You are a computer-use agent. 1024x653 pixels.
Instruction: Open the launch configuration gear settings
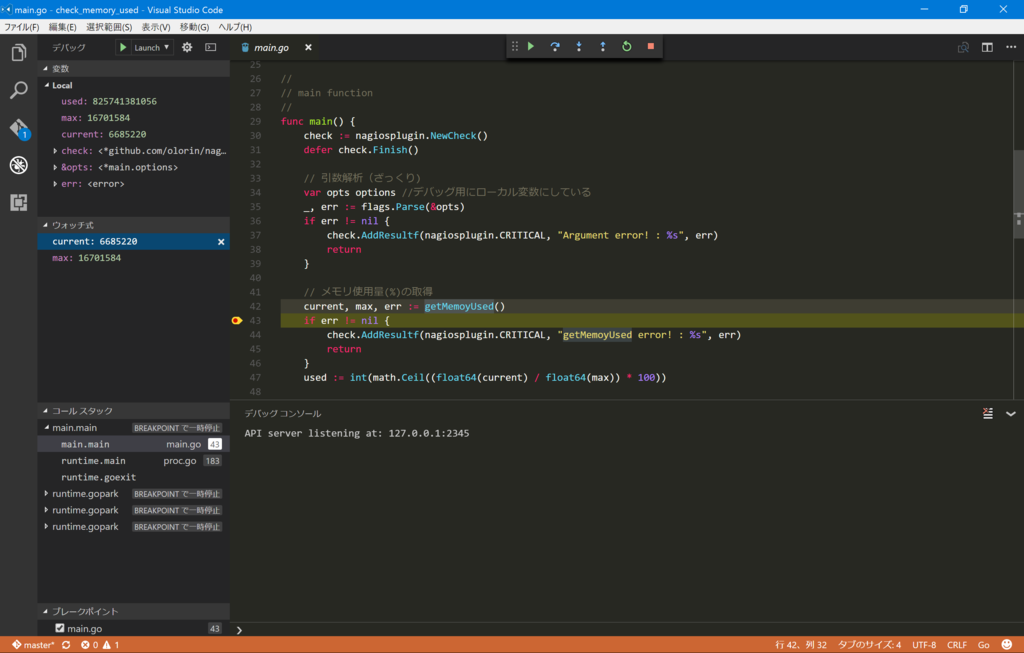click(x=186, y=46)
